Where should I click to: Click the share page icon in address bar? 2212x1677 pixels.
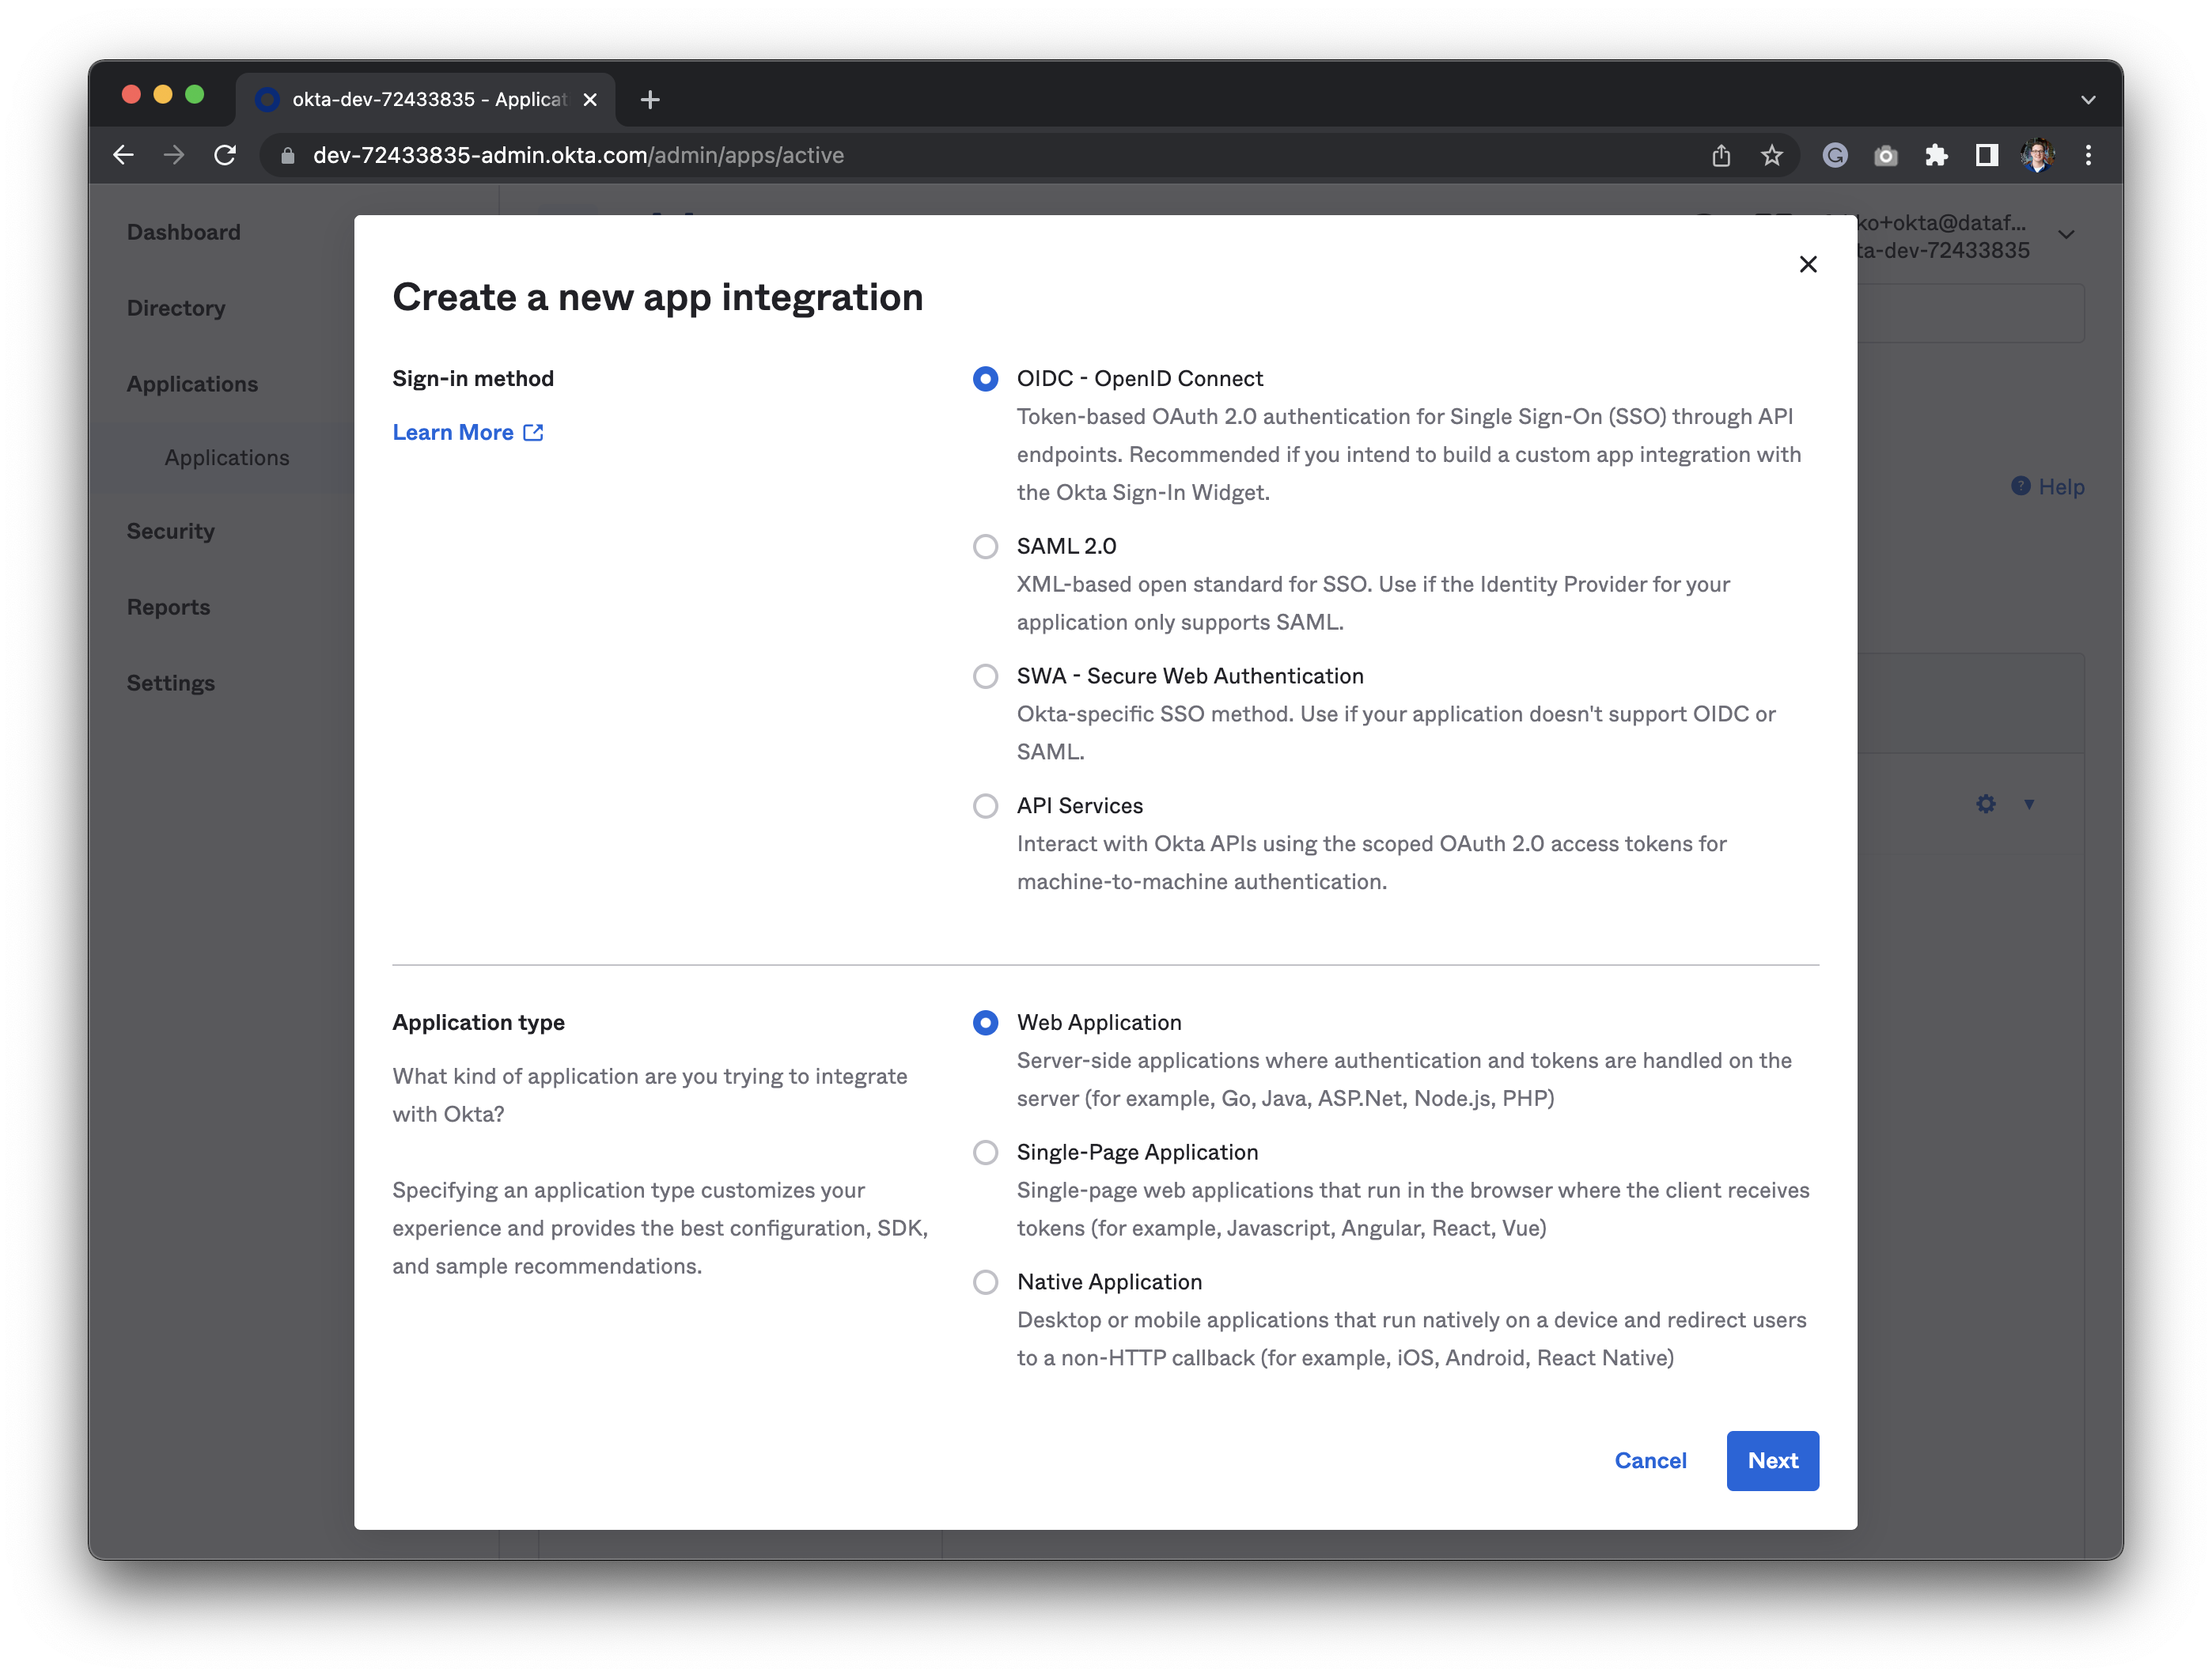click(x=1720, y=155)
